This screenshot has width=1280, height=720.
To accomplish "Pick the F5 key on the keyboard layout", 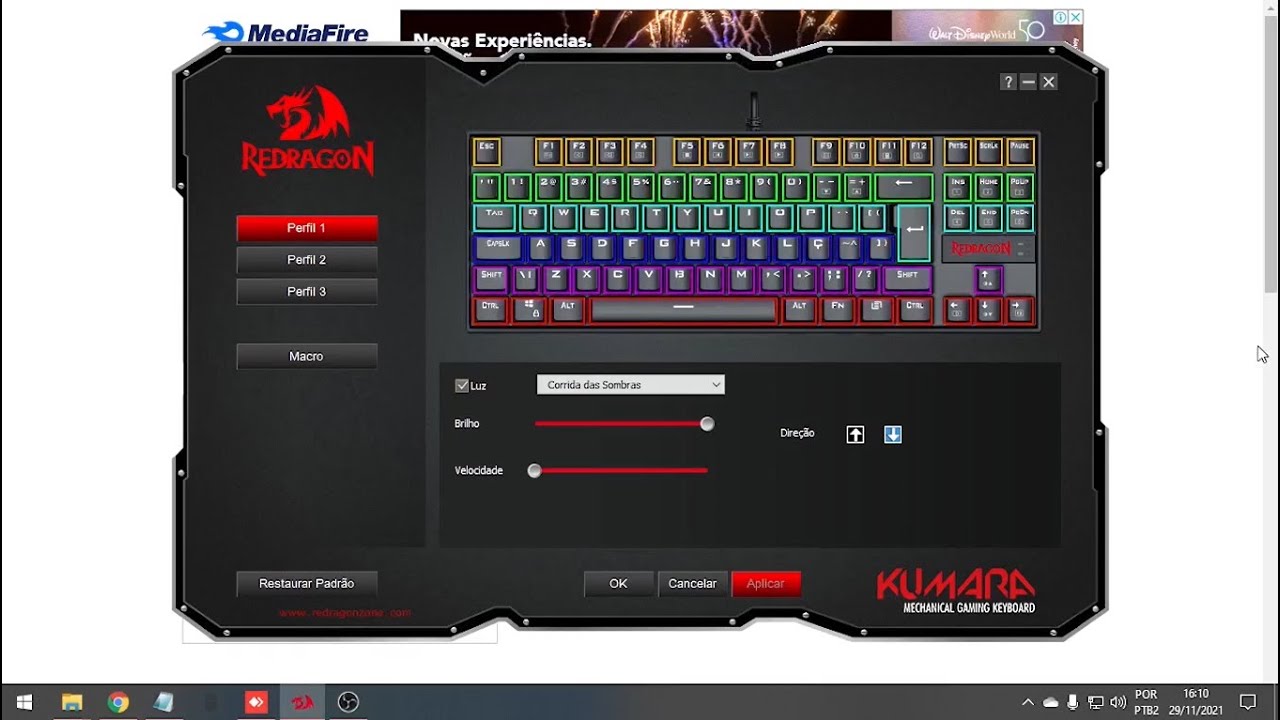I will click(687, 151).
